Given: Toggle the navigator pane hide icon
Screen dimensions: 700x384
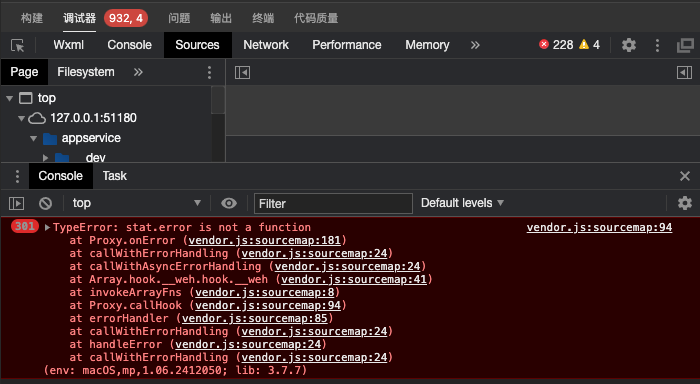Looking at the screenshot, I should [x=242, y=72].
